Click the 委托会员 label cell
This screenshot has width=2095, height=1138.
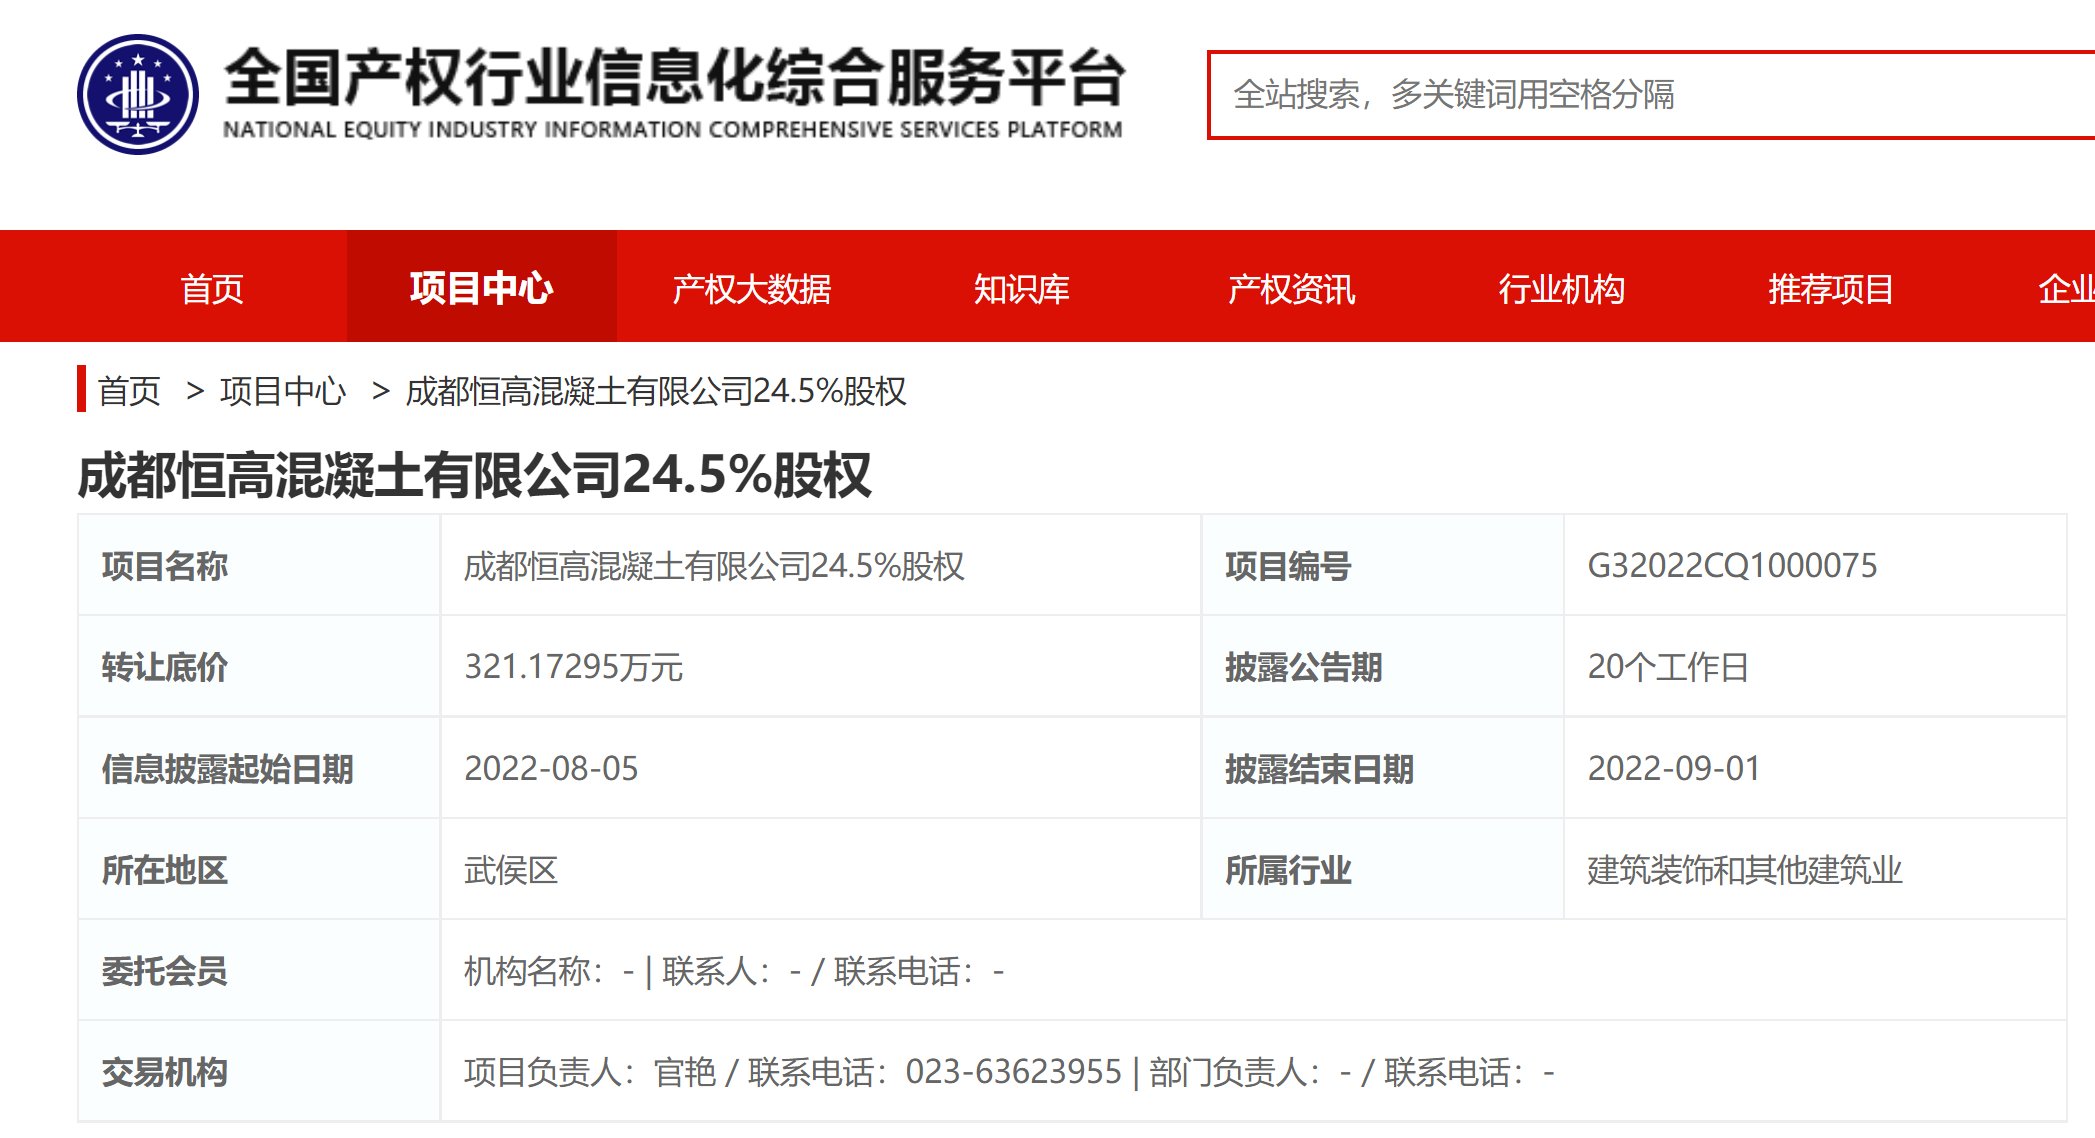[259, 971]
